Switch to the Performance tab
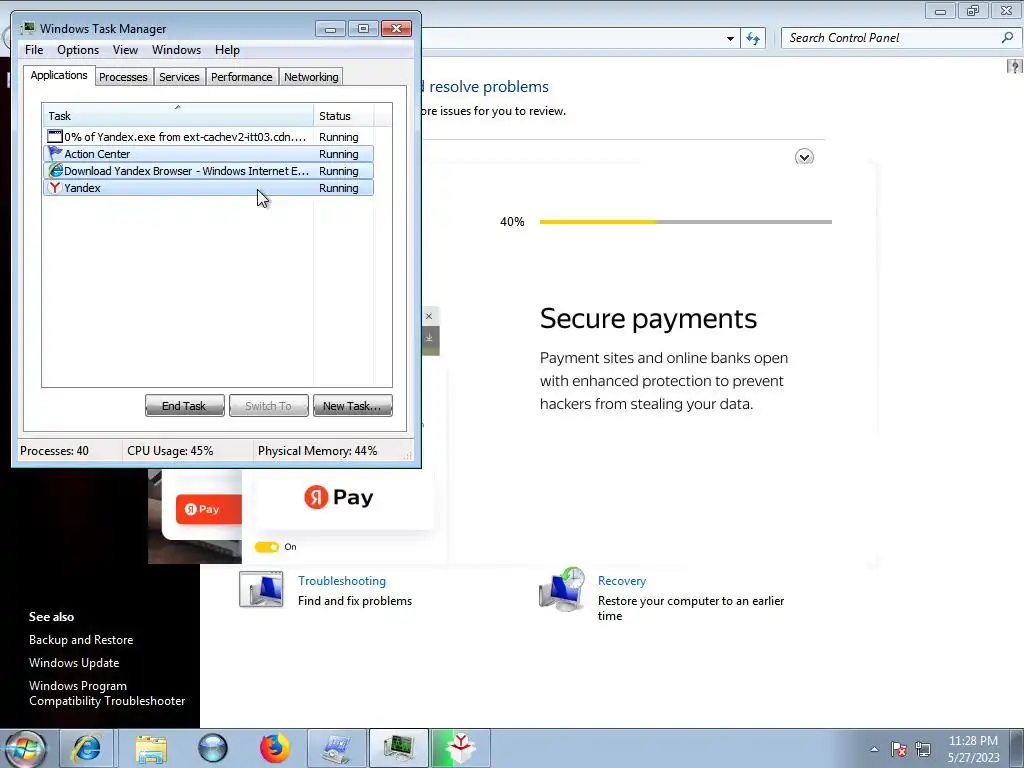This screenshot has width=1024, height=768. click(x=241, y=77)
